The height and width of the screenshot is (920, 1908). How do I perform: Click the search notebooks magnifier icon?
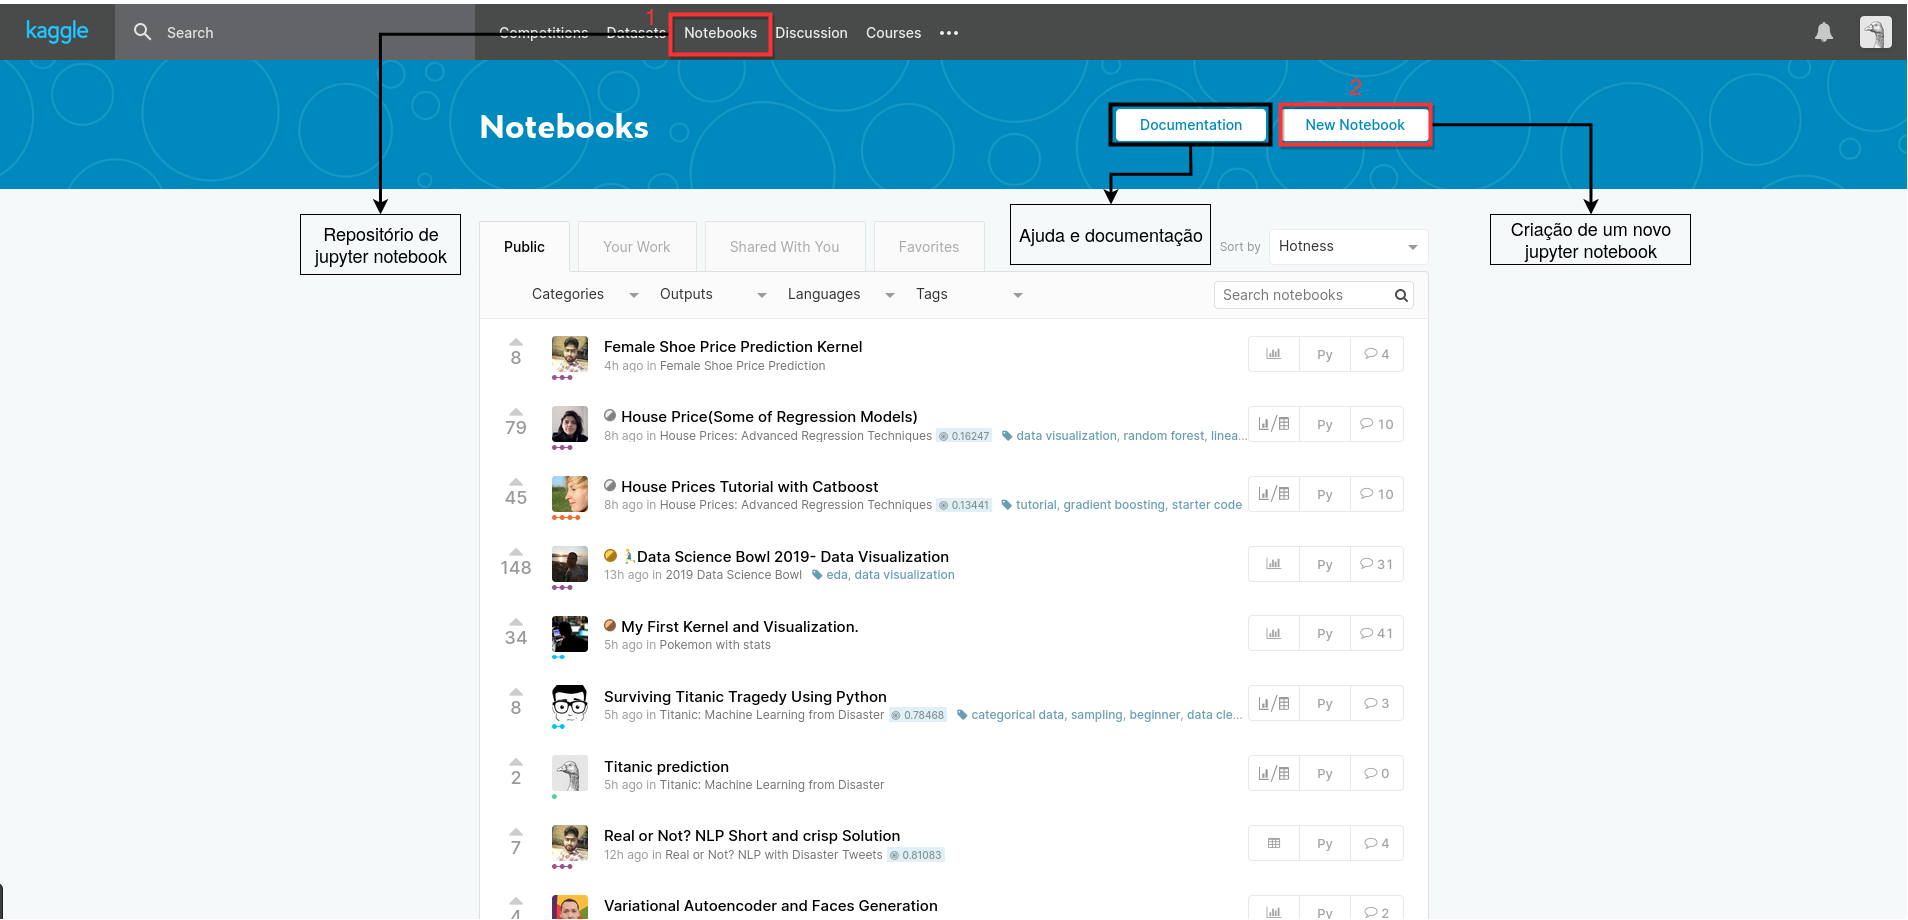tap(1401, 295)
